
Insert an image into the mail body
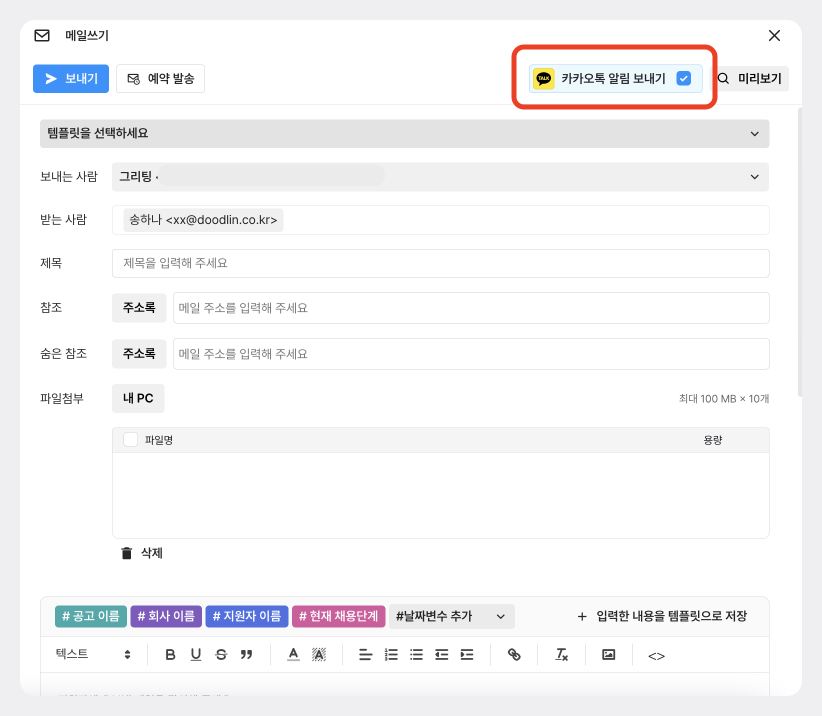[608, 655]
